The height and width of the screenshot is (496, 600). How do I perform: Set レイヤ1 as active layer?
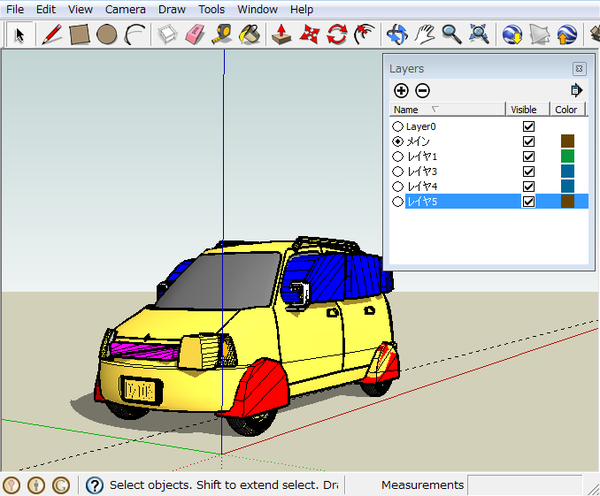[398, 156]
